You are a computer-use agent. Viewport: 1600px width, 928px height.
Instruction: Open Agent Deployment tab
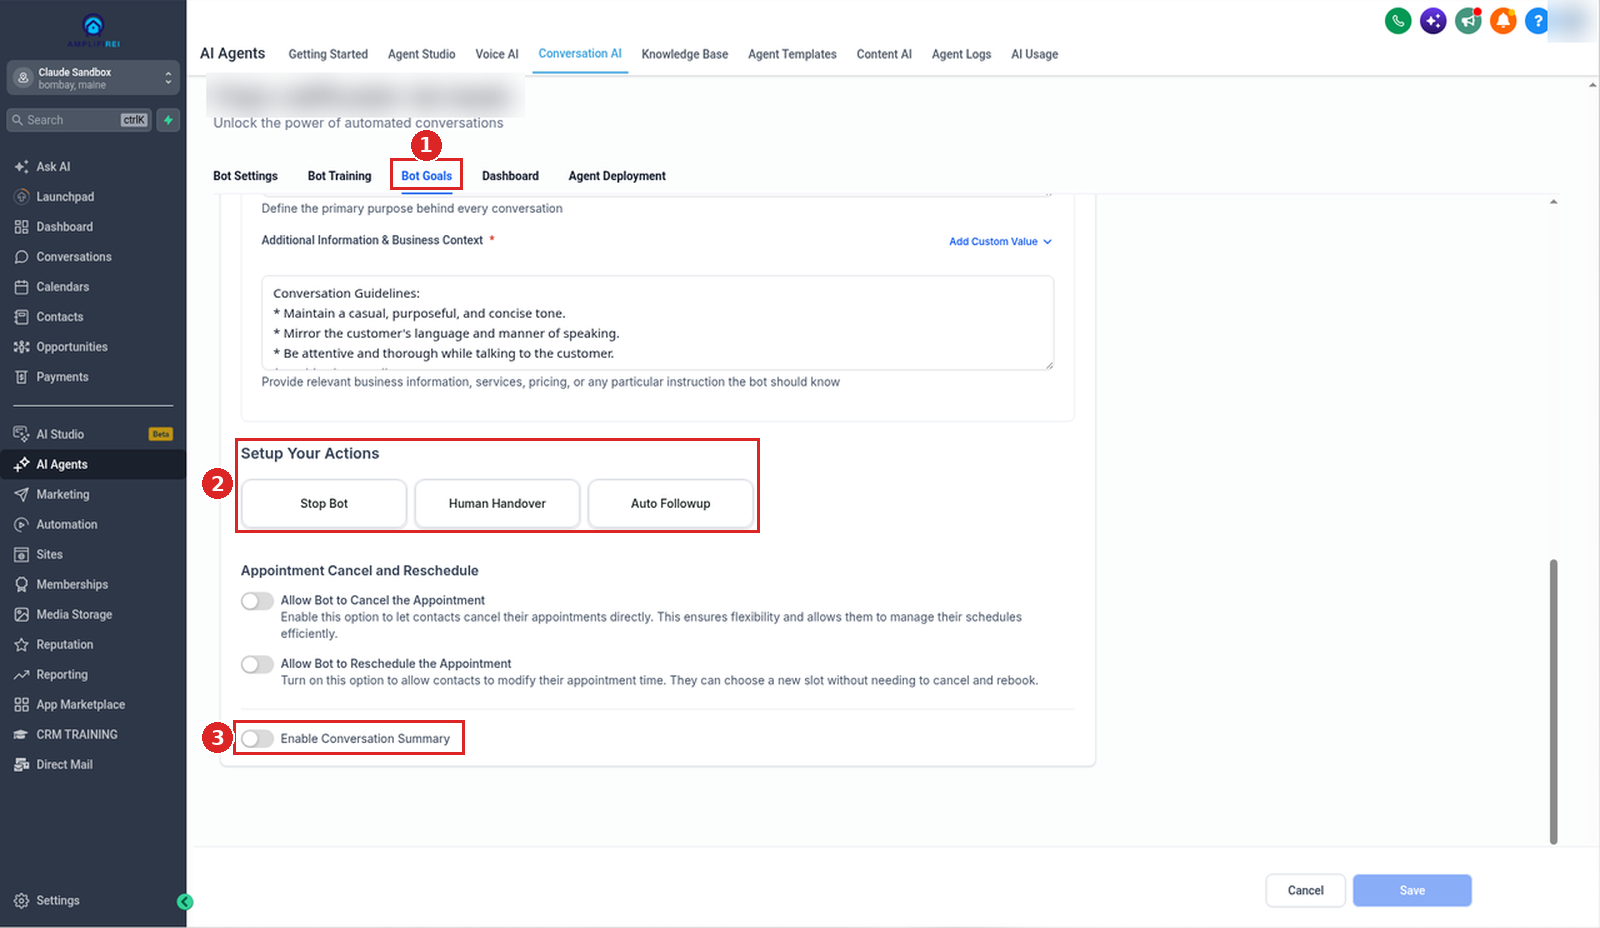[x=617, y=176]
